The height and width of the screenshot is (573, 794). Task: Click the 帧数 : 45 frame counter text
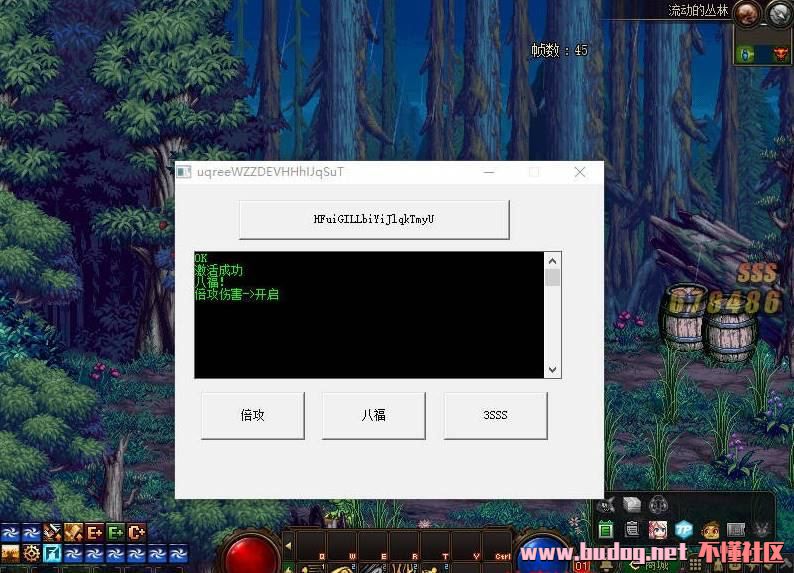click(560, 50)
